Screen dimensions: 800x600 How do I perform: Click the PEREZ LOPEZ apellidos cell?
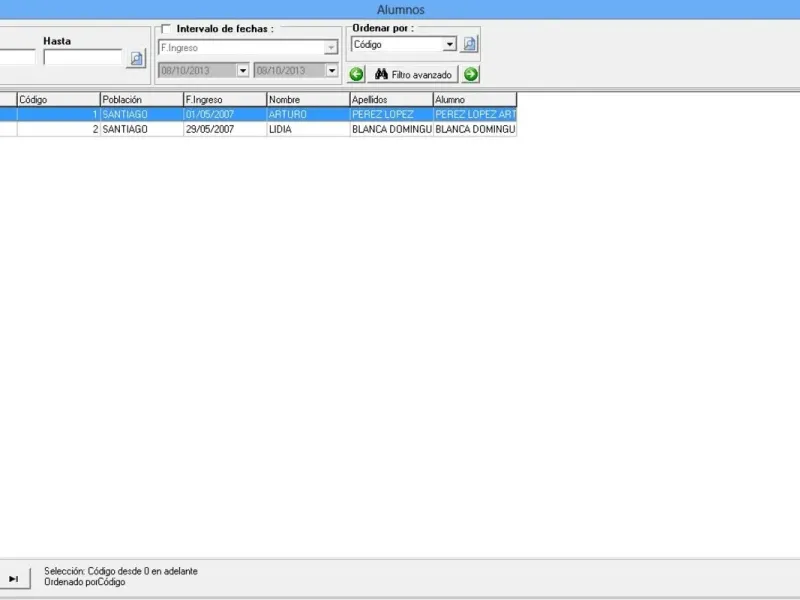pos(391,114)
